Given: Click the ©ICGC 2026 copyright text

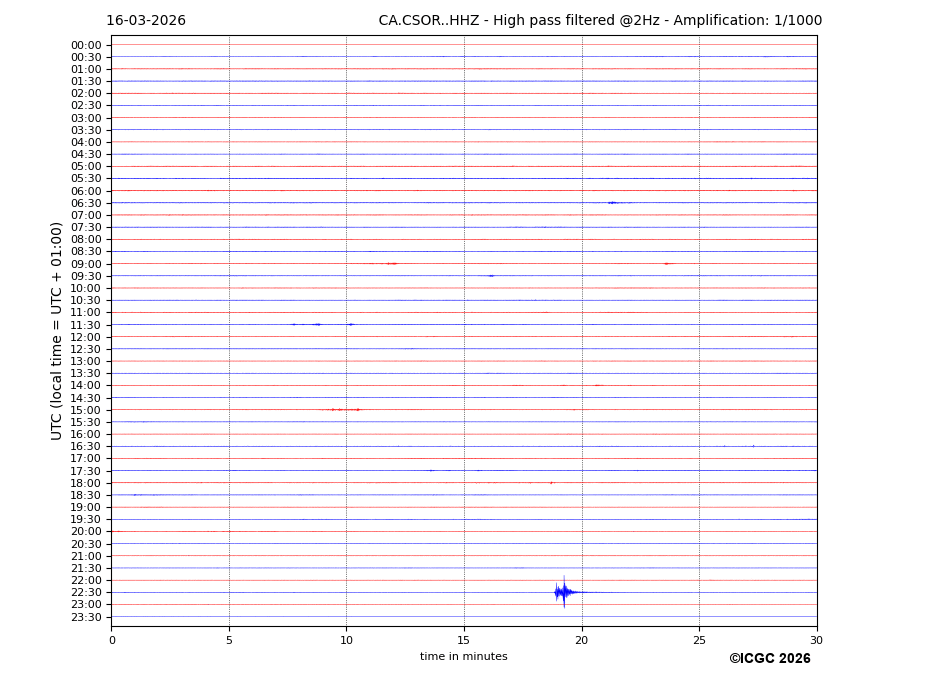Looking at the screenshot, I should pyautogui.click(x=769, y=659).
